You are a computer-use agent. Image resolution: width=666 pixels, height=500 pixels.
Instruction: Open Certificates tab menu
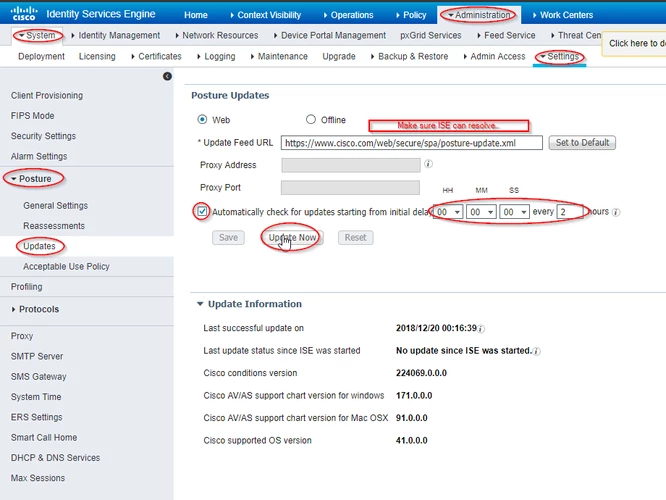tap(156, 56)
